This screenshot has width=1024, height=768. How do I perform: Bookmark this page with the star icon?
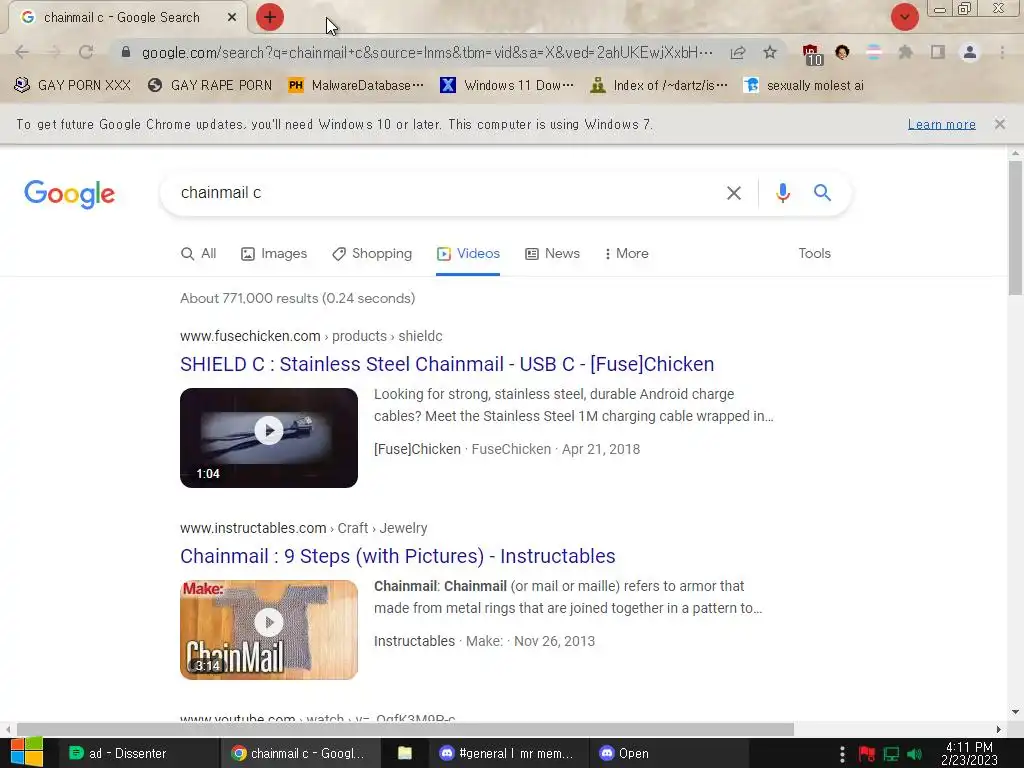(x=770, y=52)
